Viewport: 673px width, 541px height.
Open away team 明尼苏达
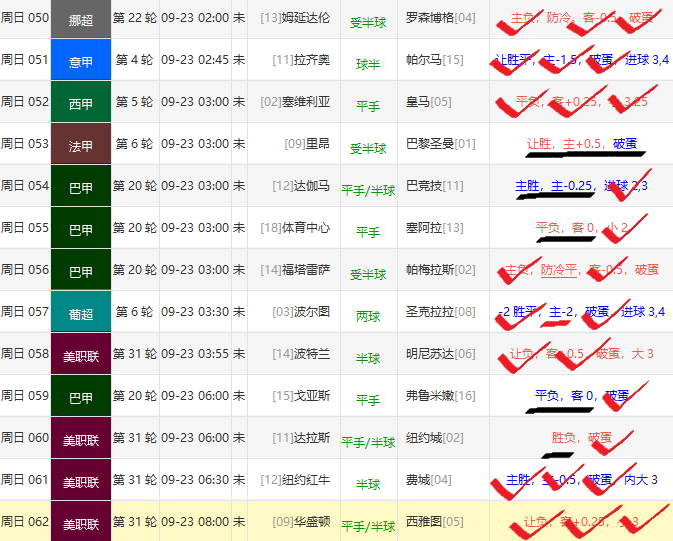click(x=430, y=354)
